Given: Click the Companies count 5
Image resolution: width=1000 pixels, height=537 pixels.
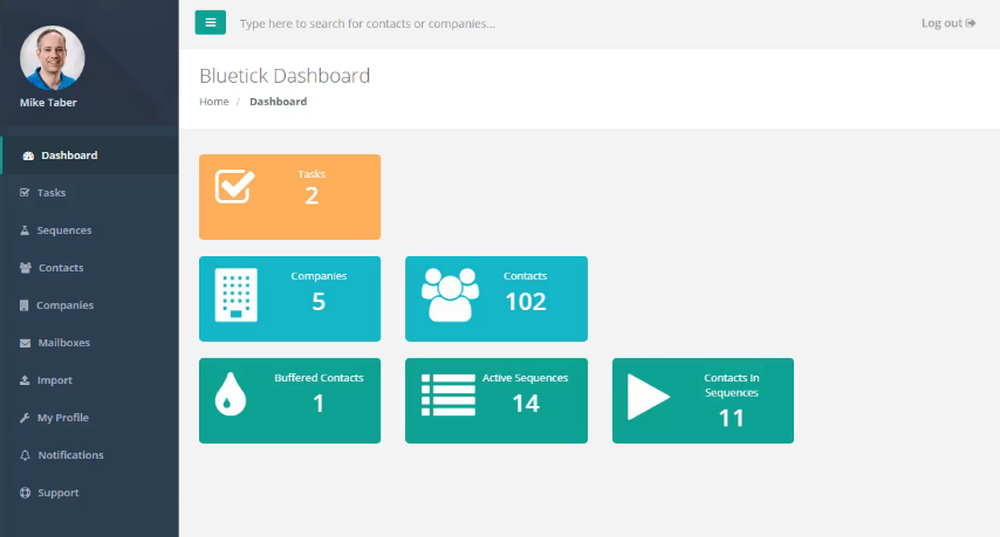Looking at the screenshot, I should tap(318, 302).
